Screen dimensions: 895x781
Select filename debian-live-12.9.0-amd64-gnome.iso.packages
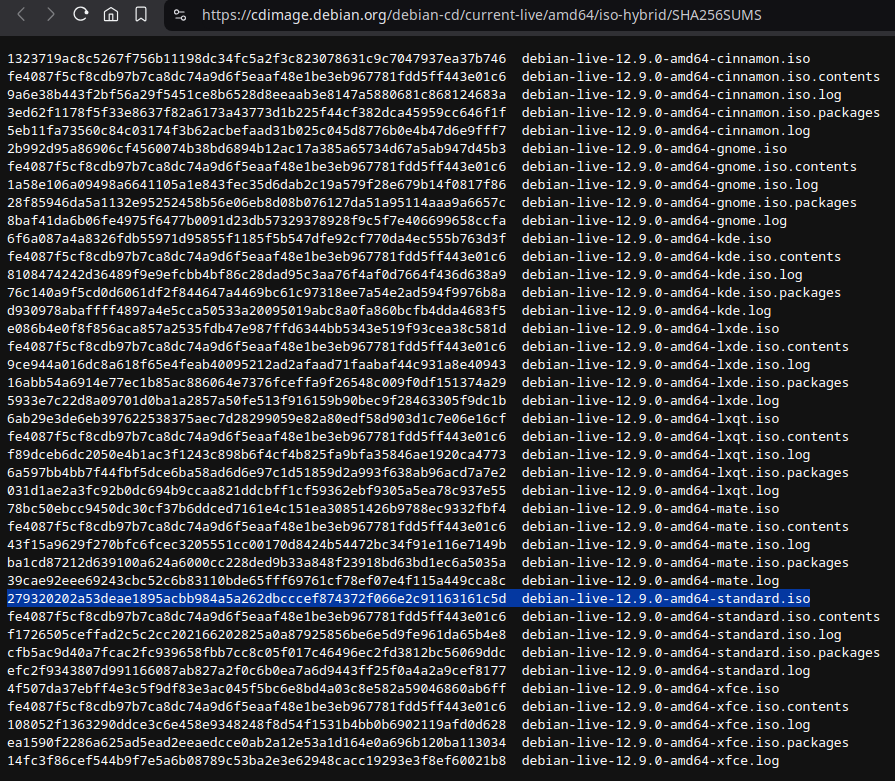click(x=689, y=203)
